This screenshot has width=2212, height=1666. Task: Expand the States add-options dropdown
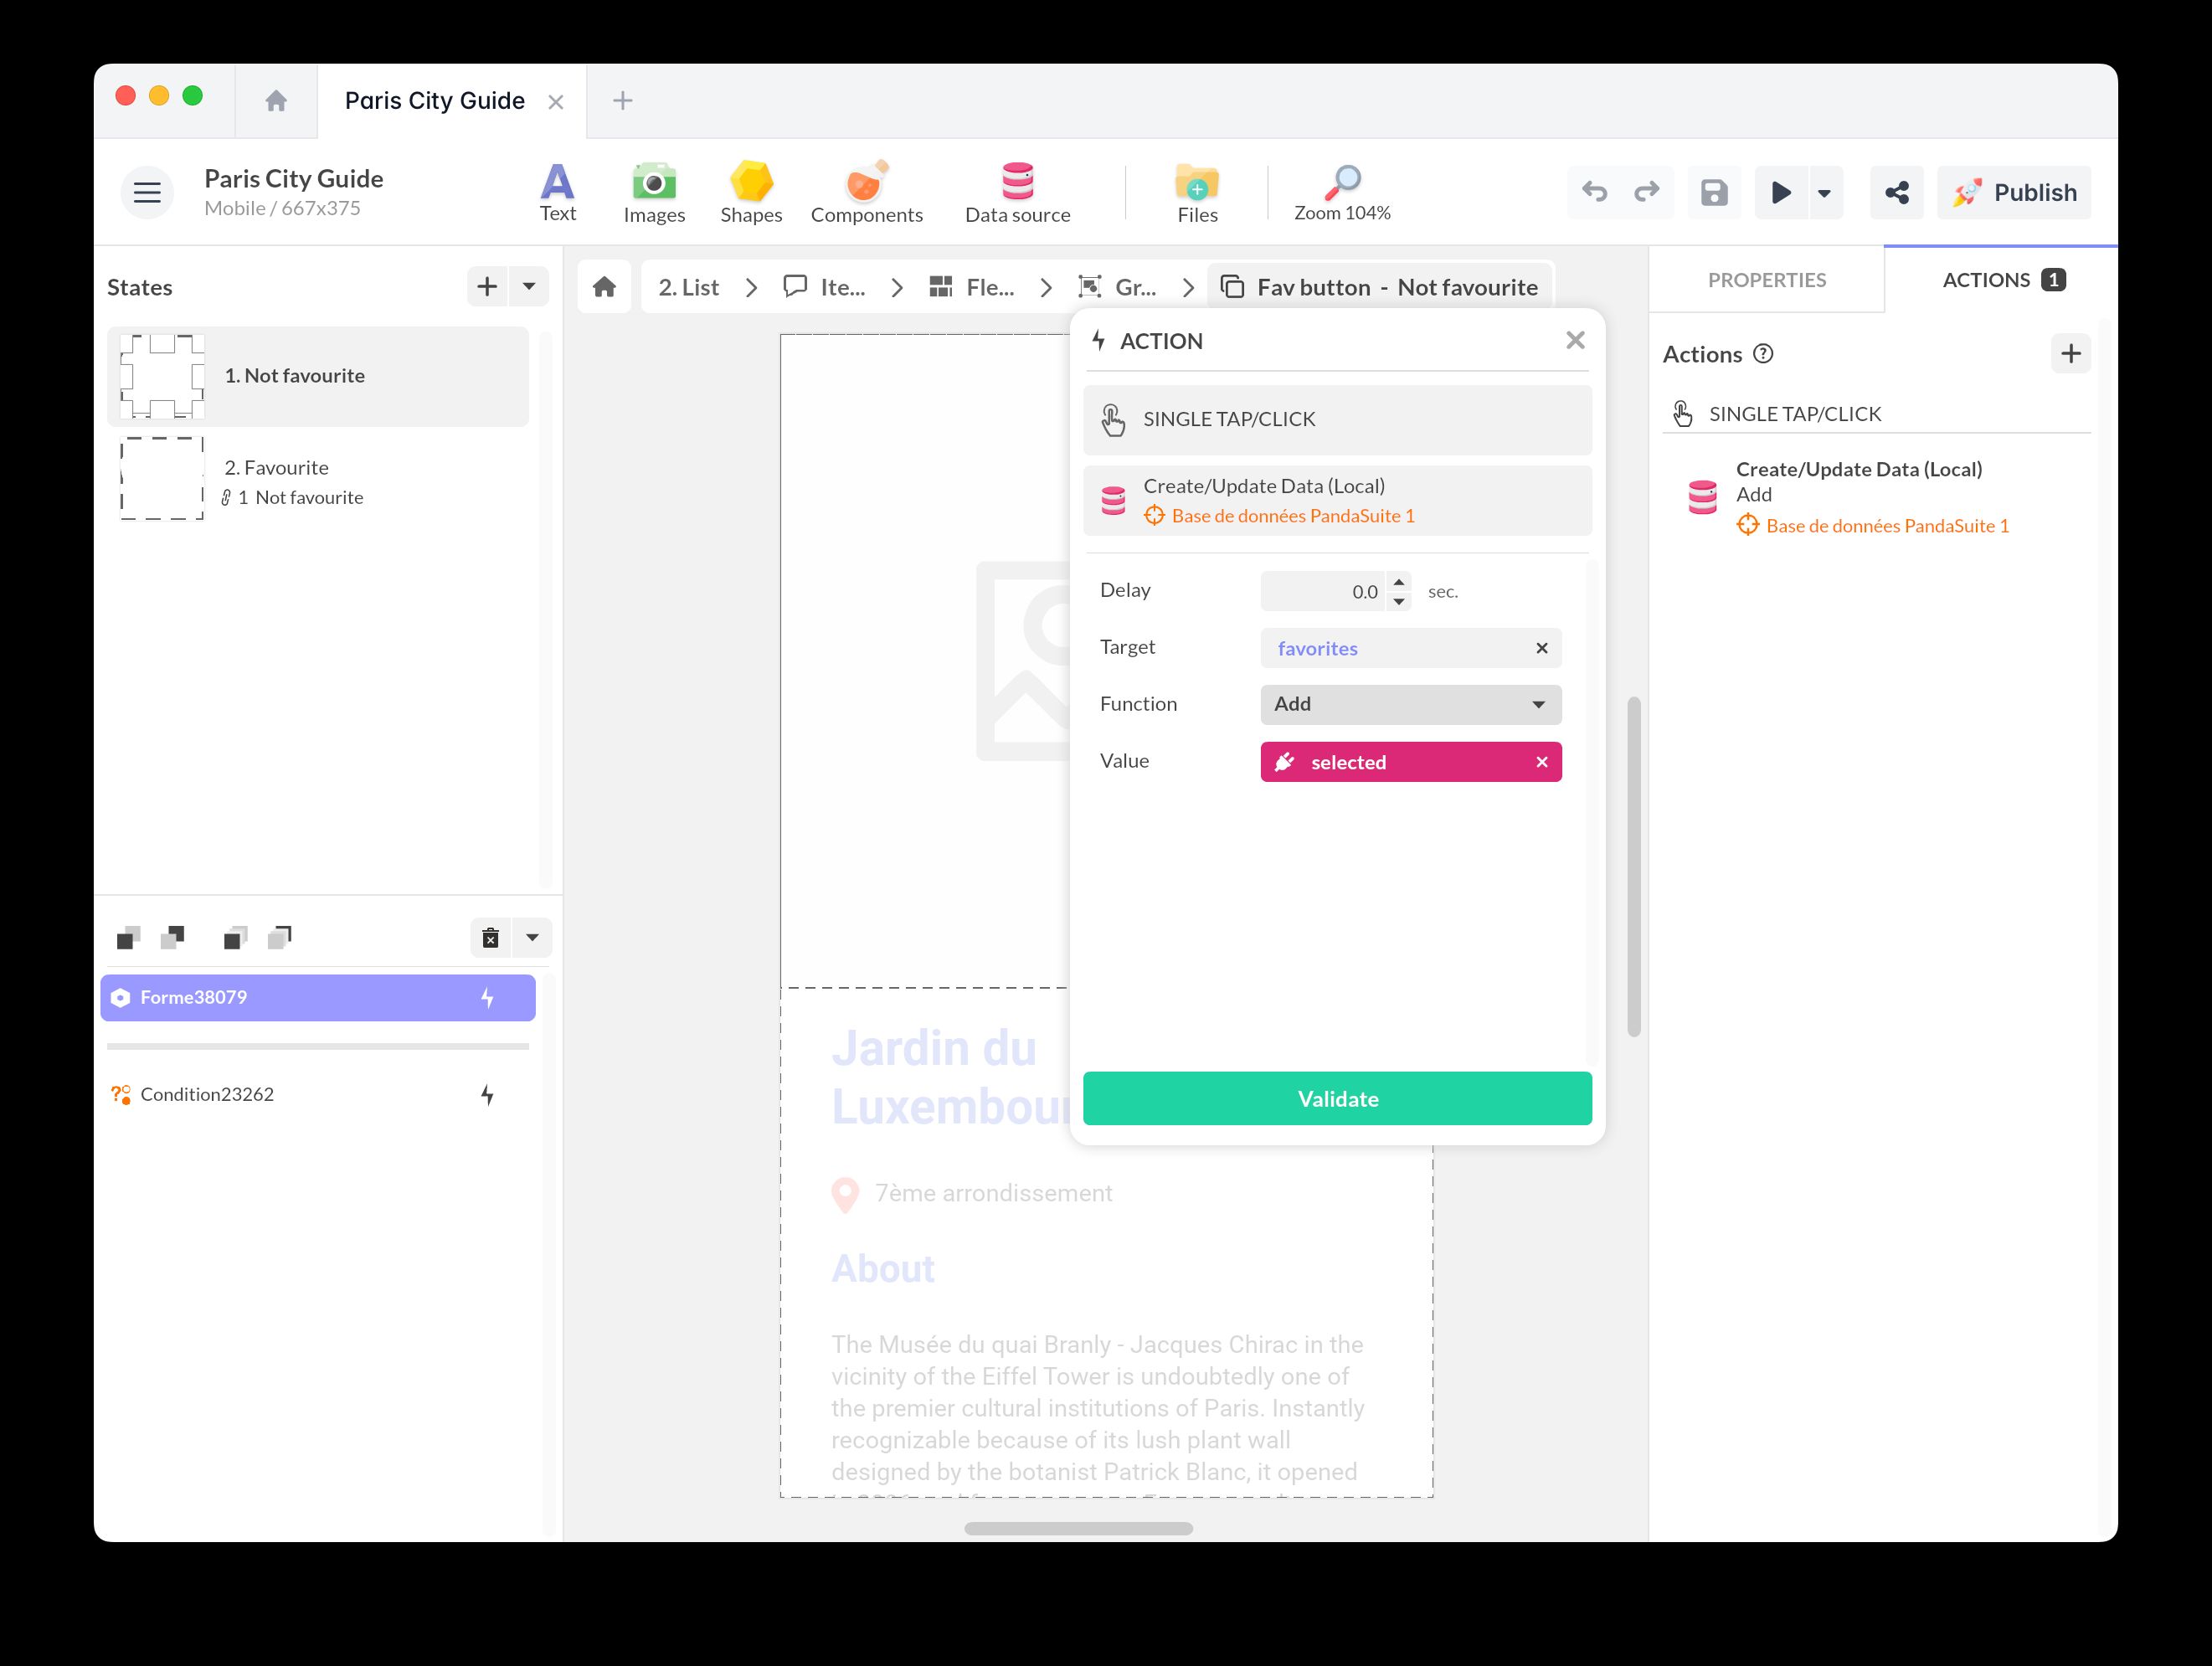point(529,287)
